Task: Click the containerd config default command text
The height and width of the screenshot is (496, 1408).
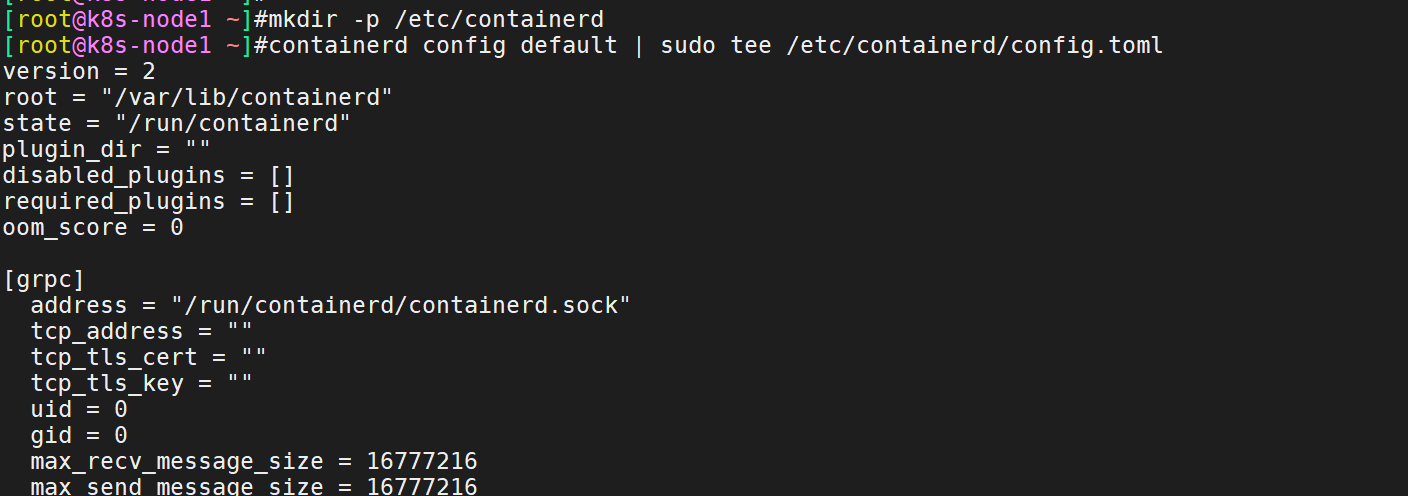Action: [443, 45]
